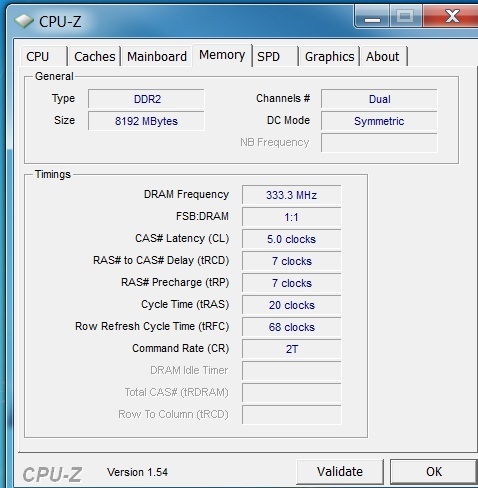Click the tRCD value 7 clocks
Screen dimensions: 478x488
click(x=291, y=261)
